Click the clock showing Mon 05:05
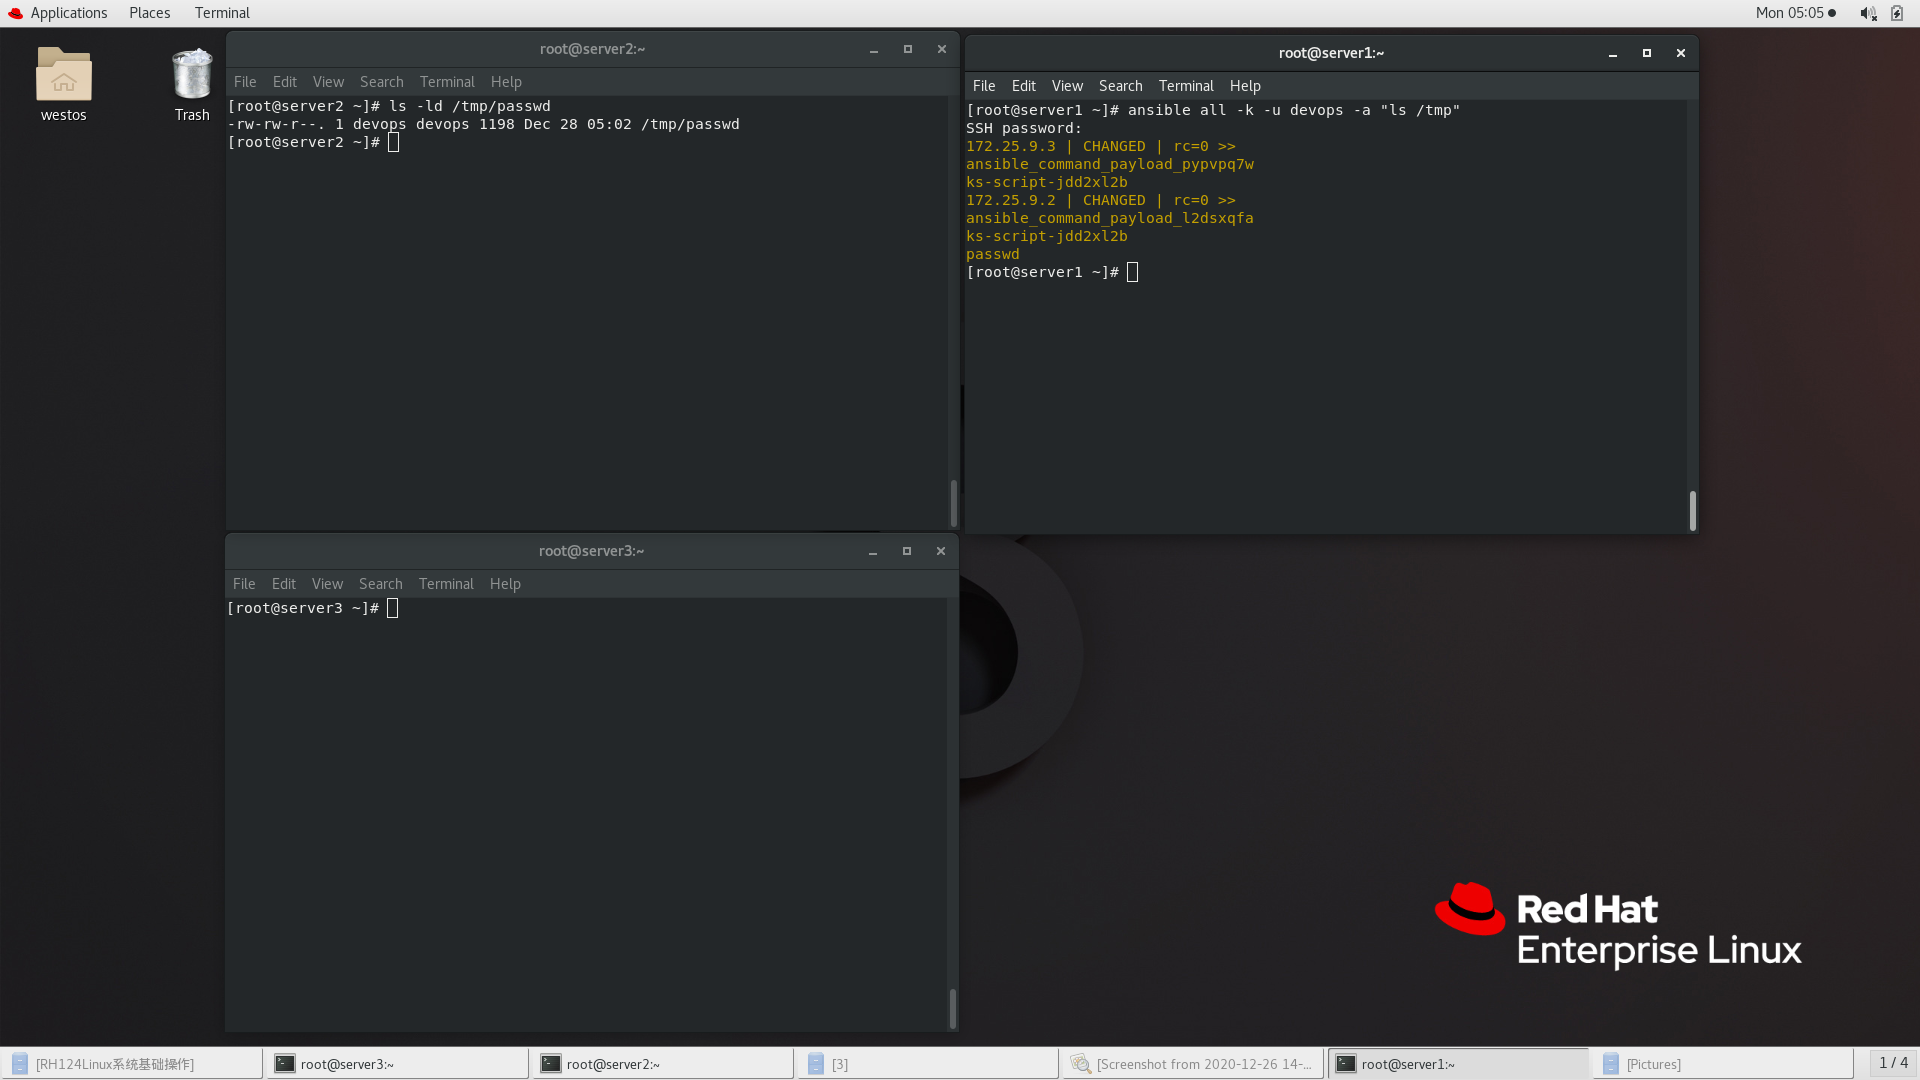1920x1080 pixels. (1789, 13)
